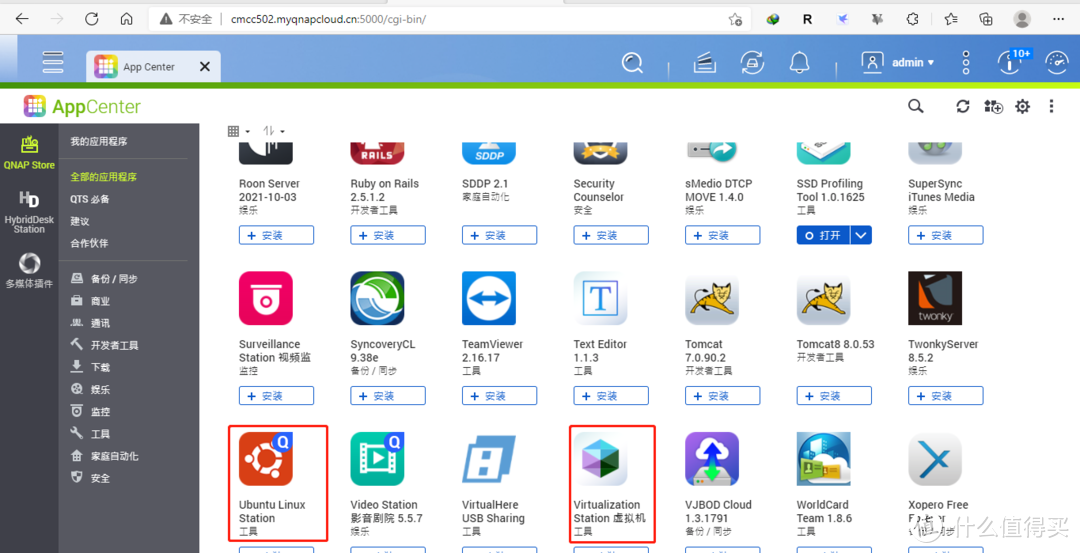The image size is (1080, 553).
Task: Open the info icon with 10+ badge
Action: coord(1010,63)
